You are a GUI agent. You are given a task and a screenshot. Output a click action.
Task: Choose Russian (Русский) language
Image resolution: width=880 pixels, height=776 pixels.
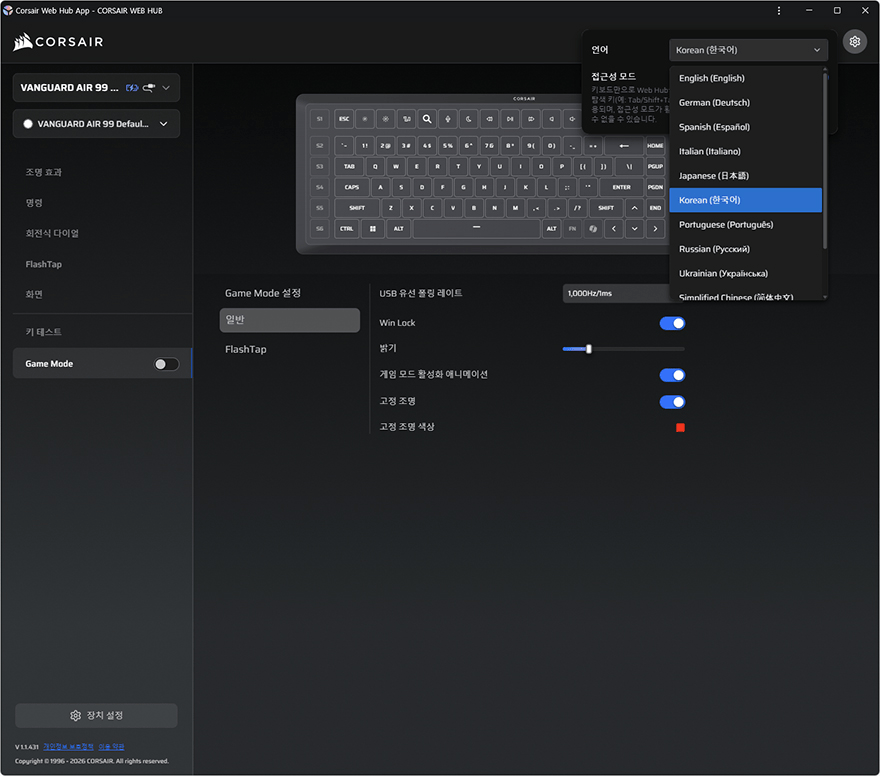745,249
